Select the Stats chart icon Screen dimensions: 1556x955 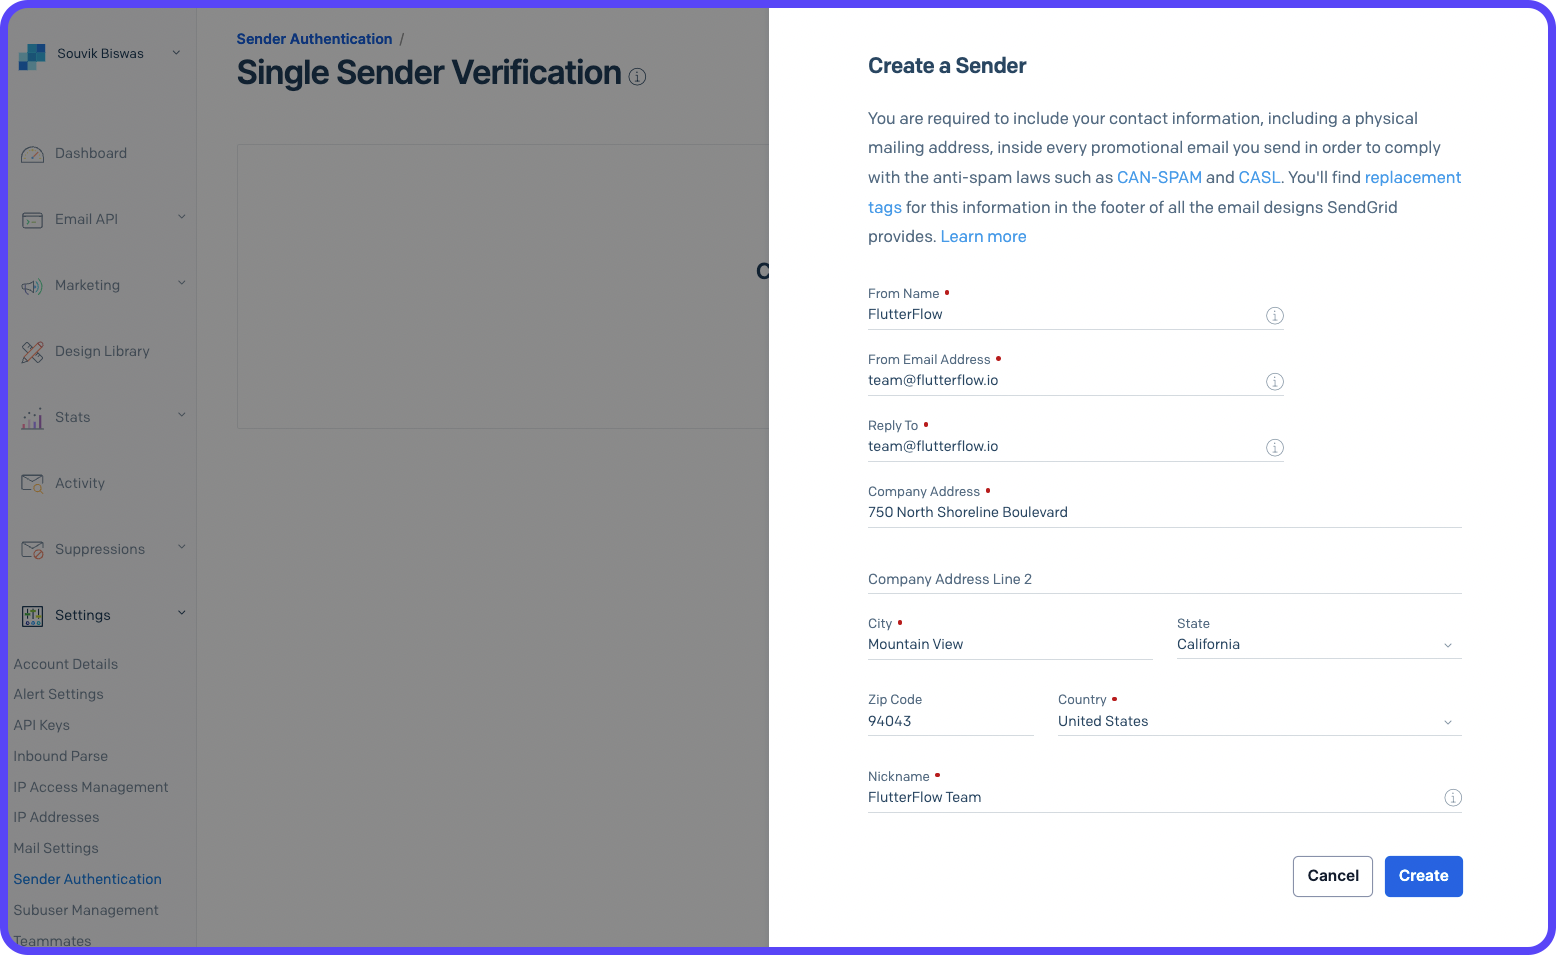tap(33, 417)
